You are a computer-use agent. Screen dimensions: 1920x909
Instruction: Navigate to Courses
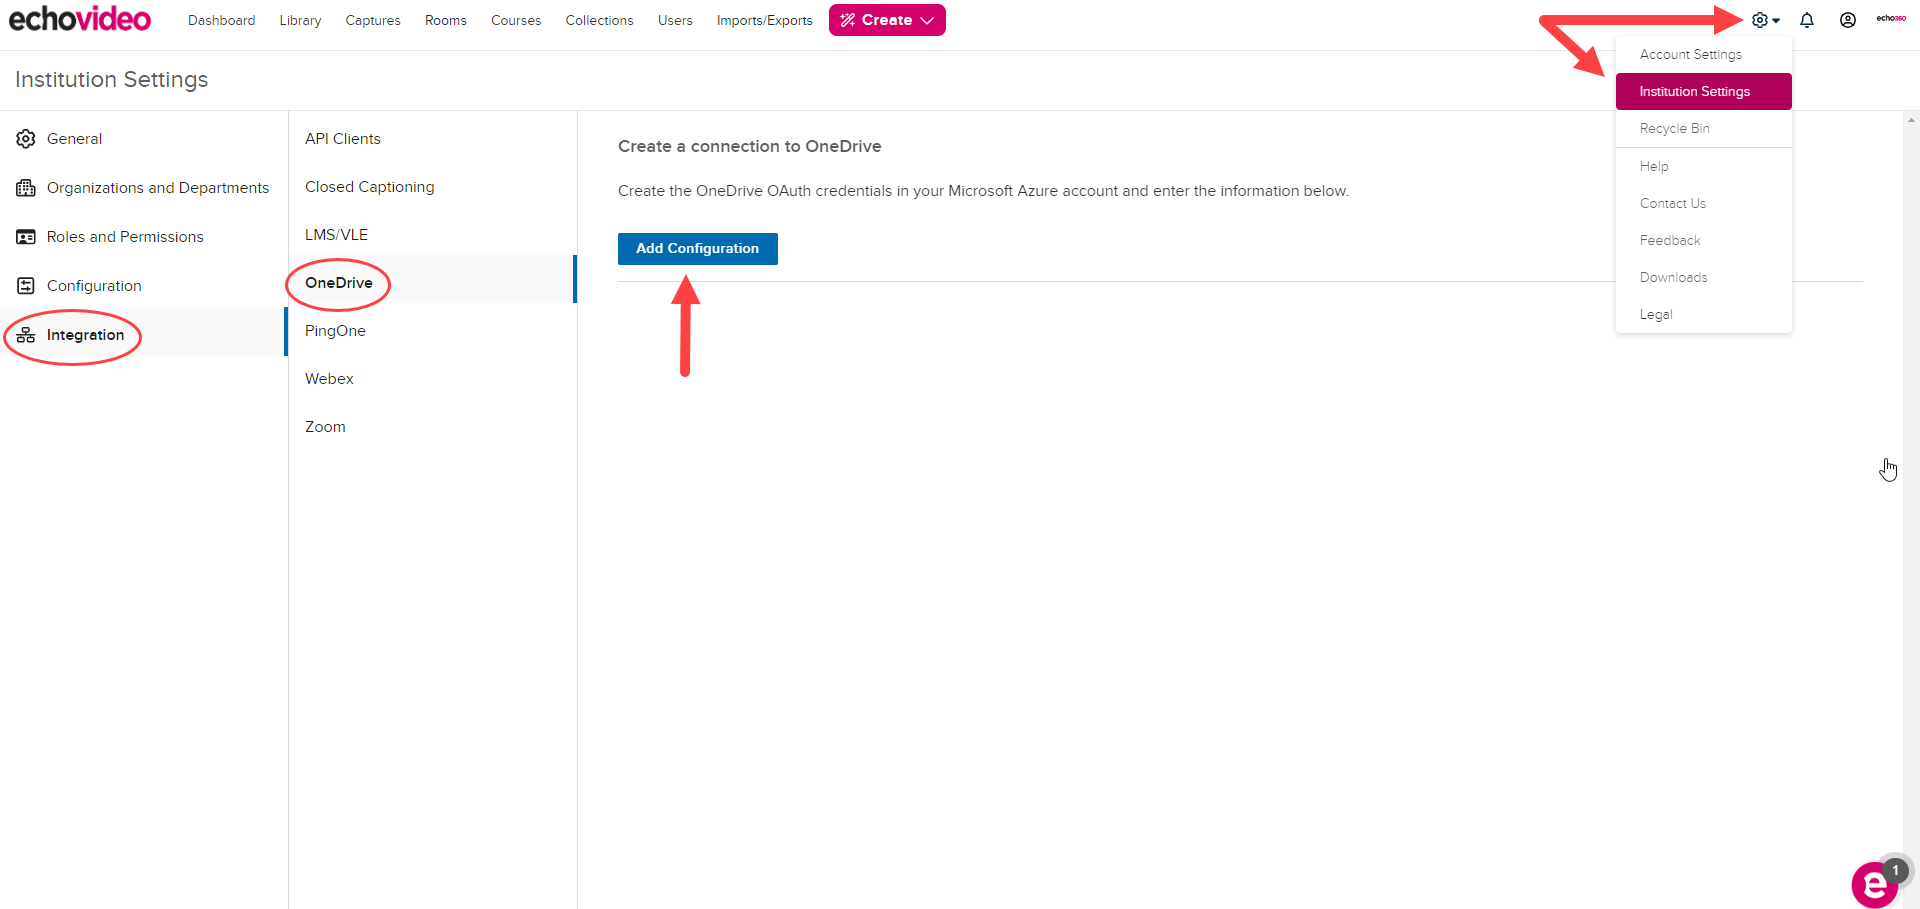click(516, 20)
